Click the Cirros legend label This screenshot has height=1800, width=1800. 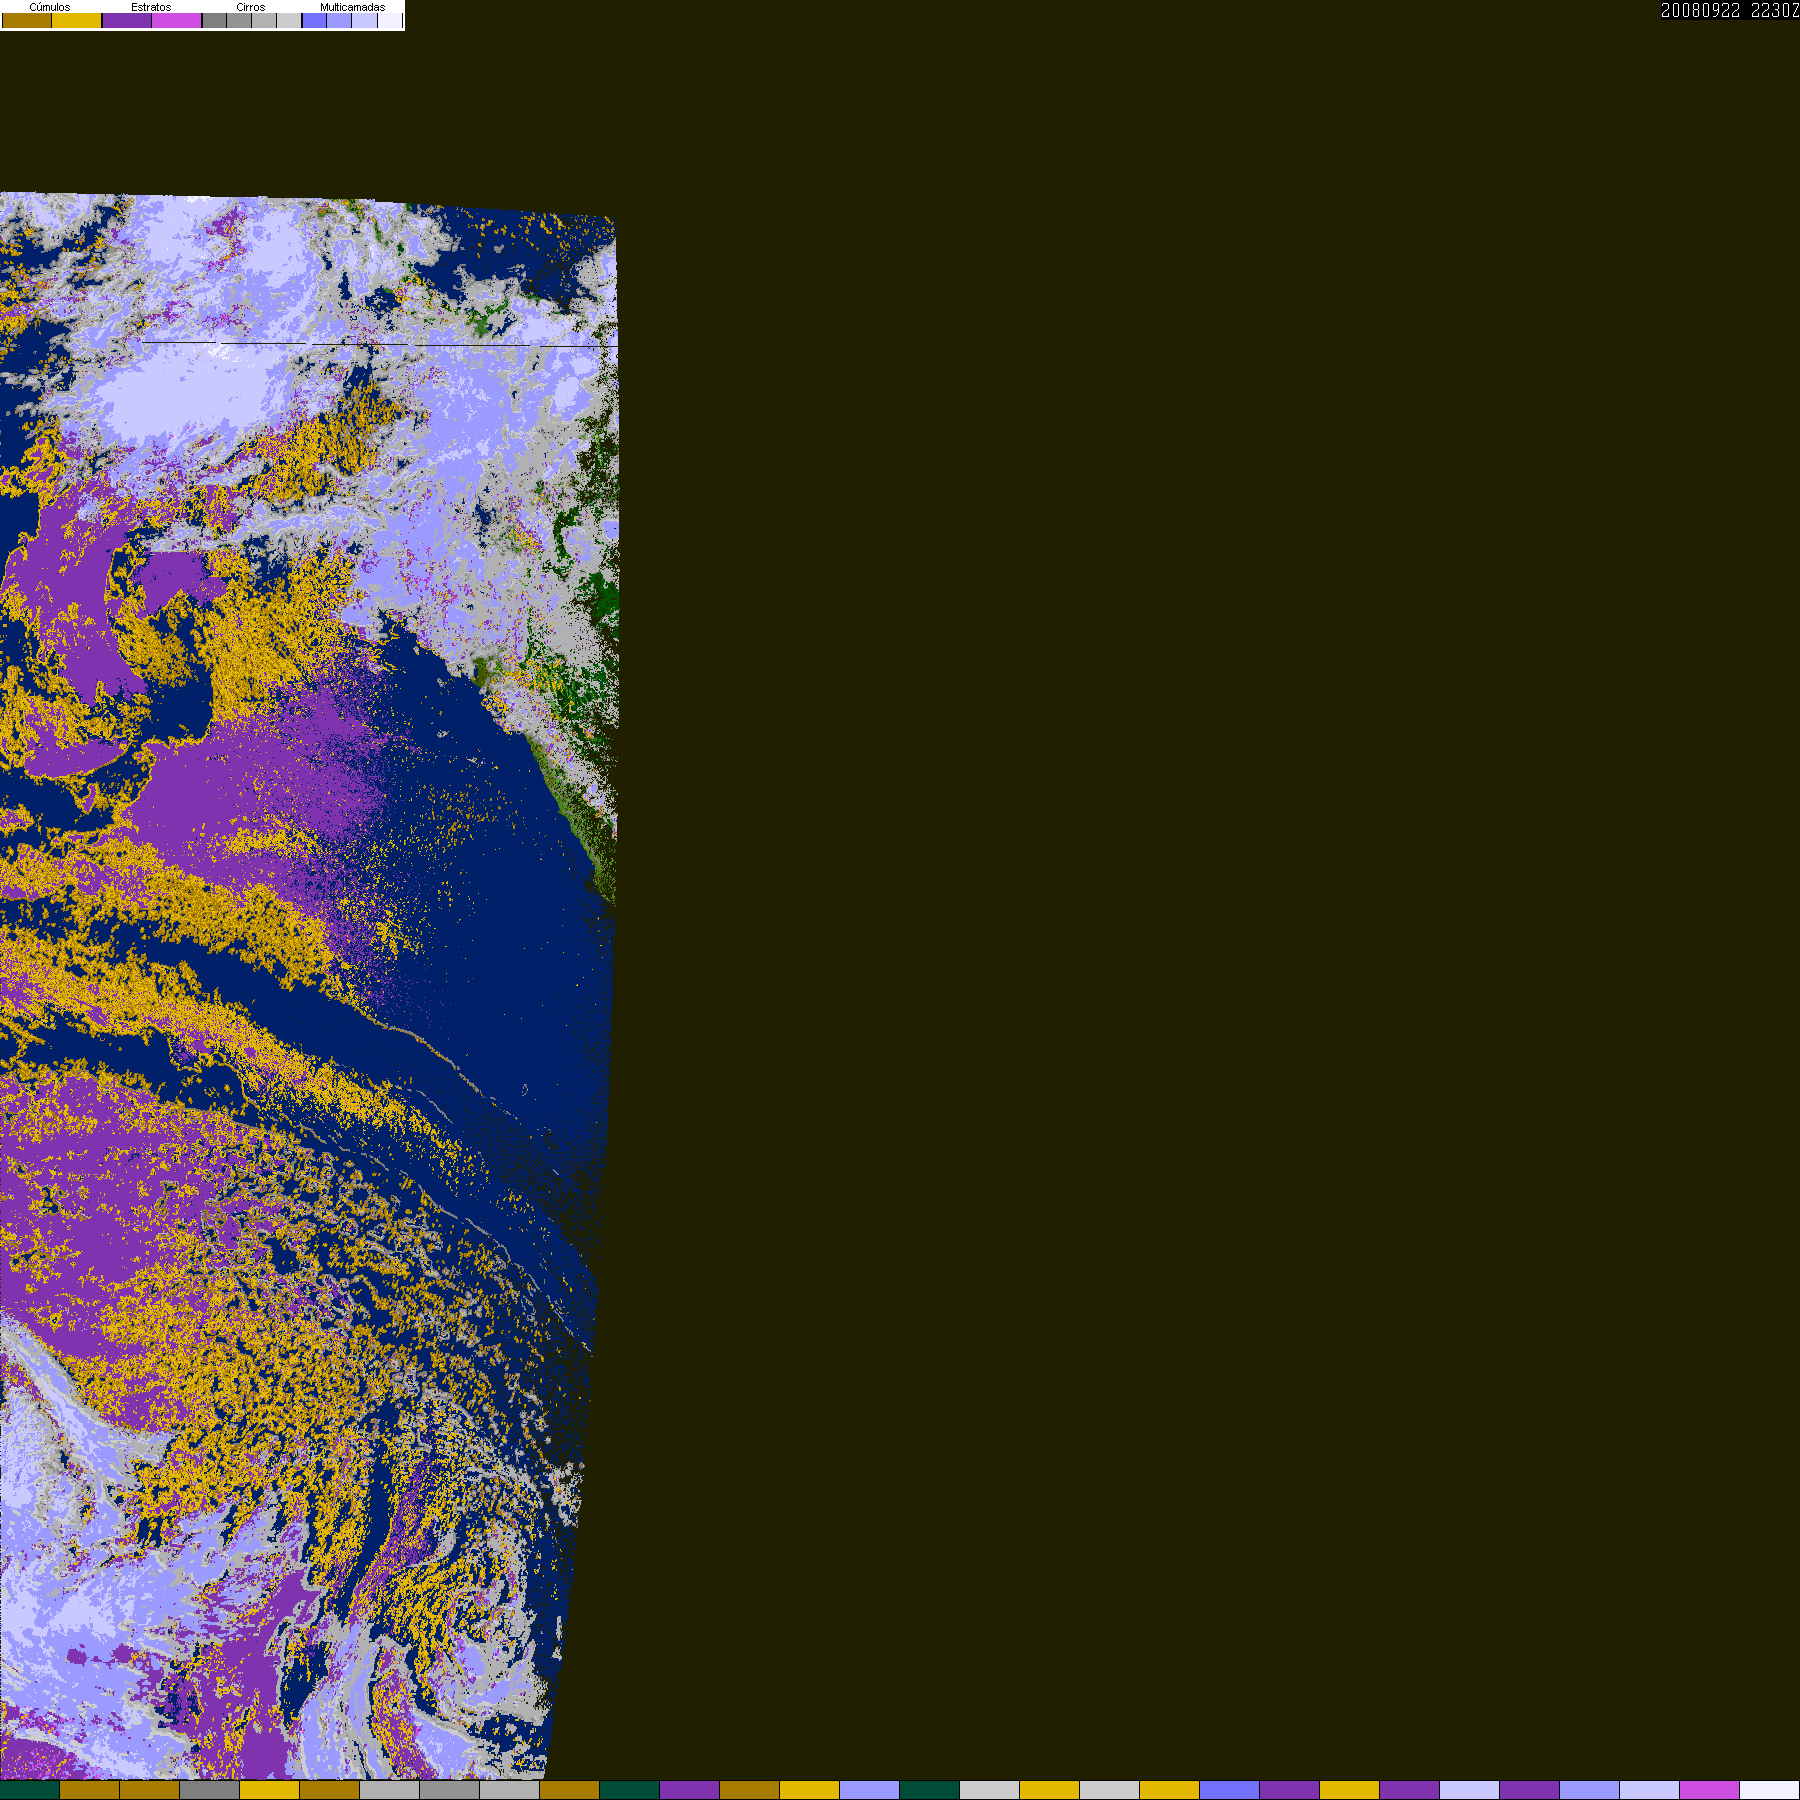point(250,7)
